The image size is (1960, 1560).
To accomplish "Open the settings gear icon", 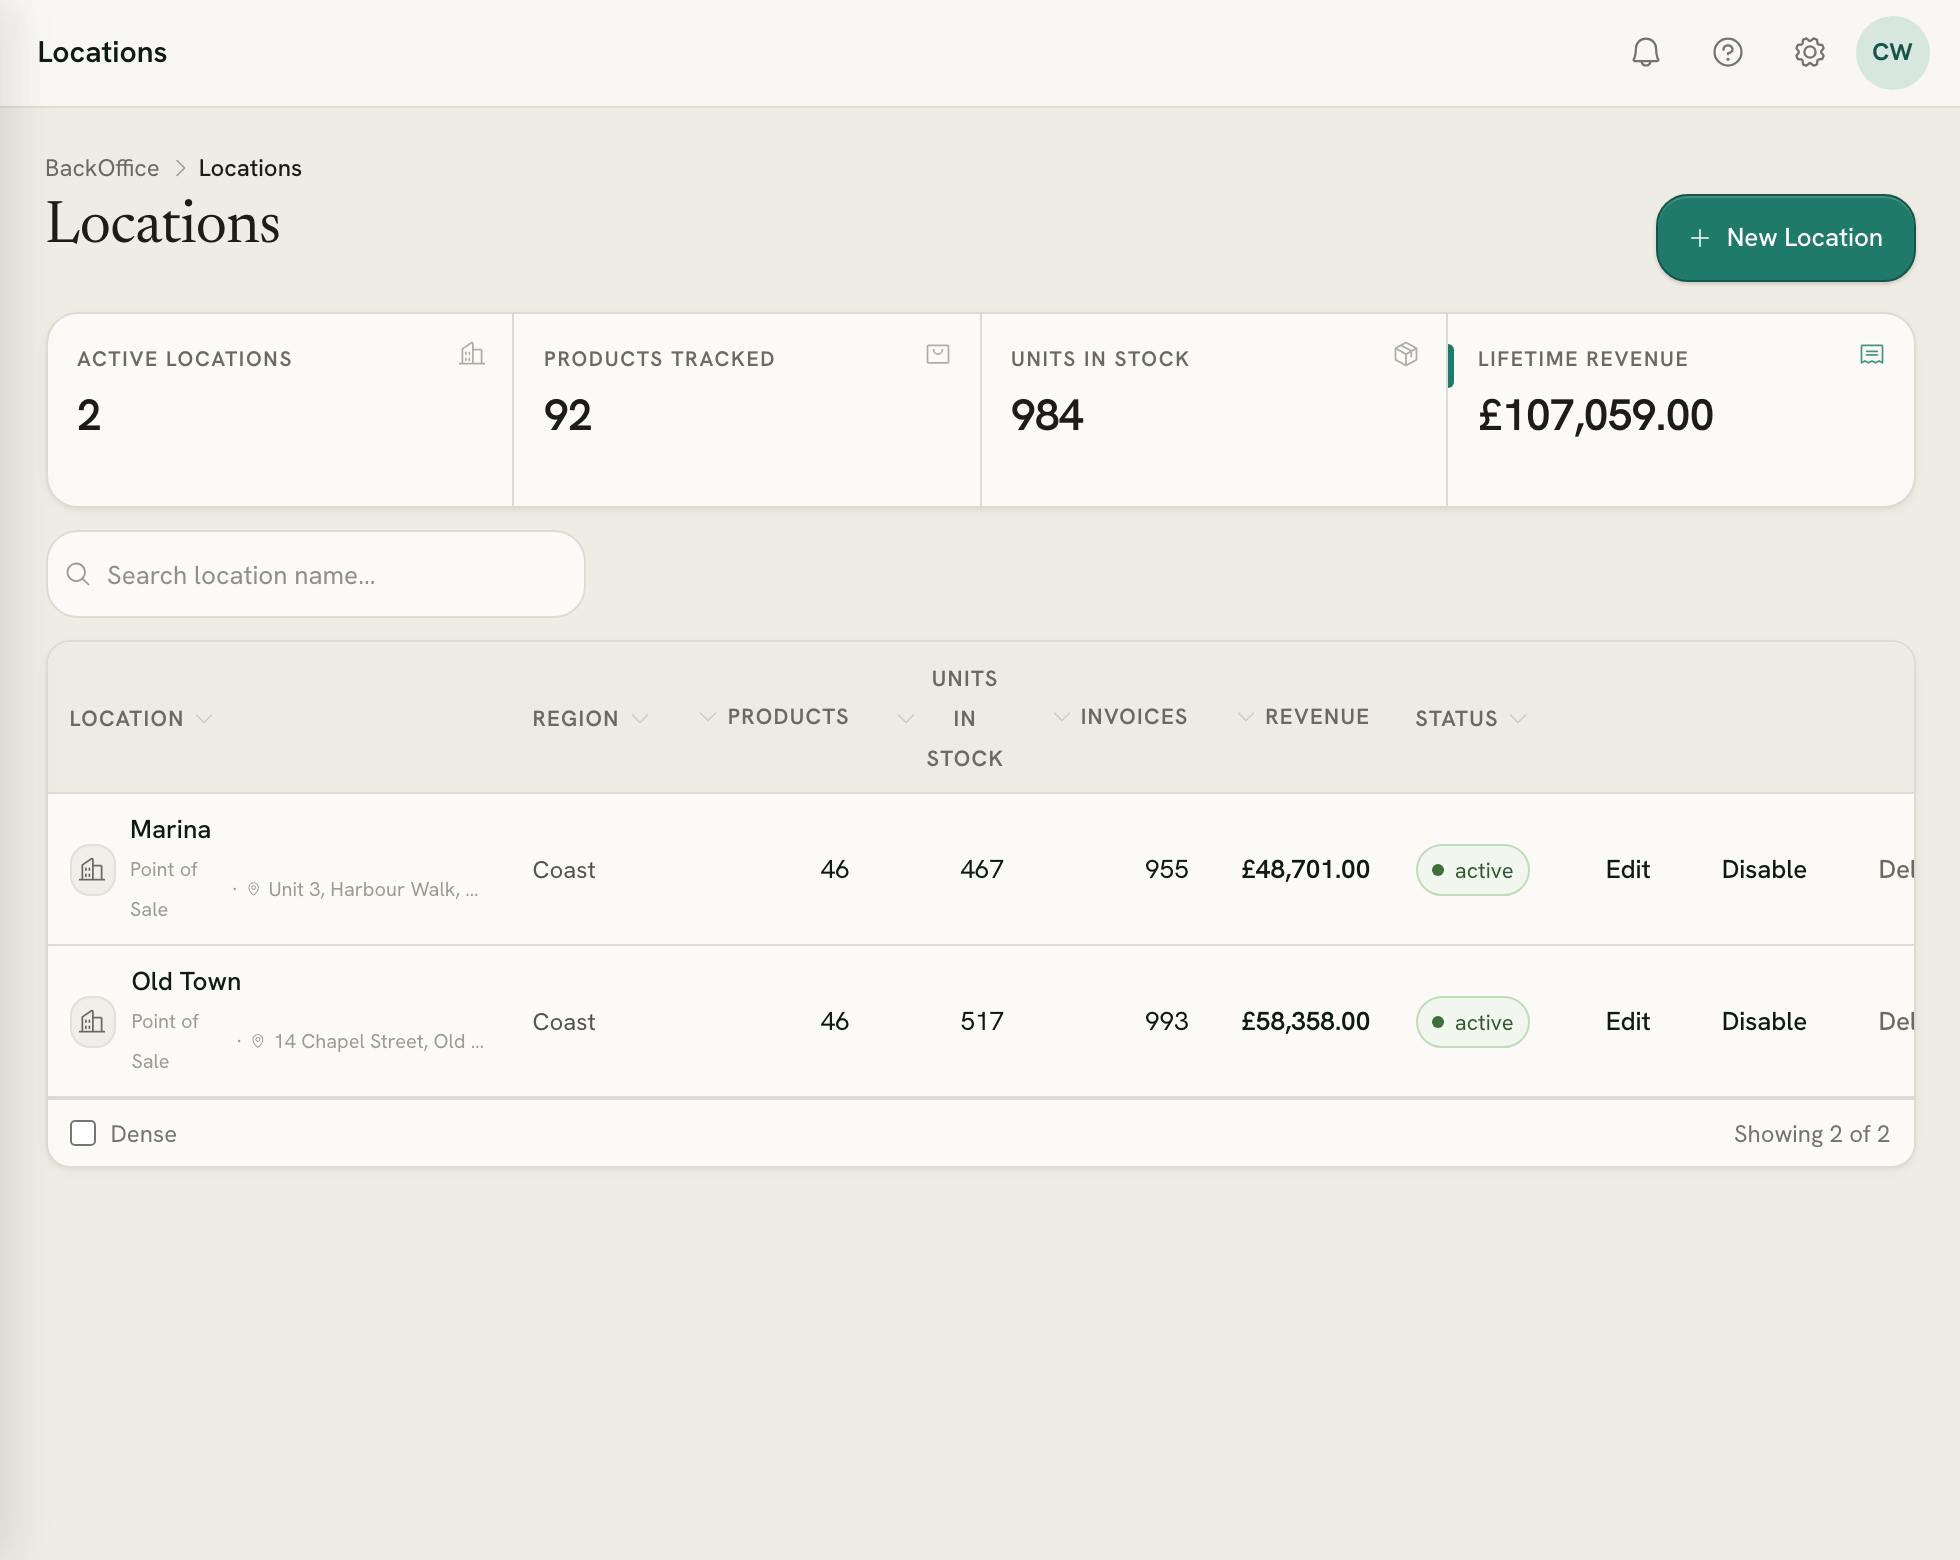I will [x=1810, y=52].
